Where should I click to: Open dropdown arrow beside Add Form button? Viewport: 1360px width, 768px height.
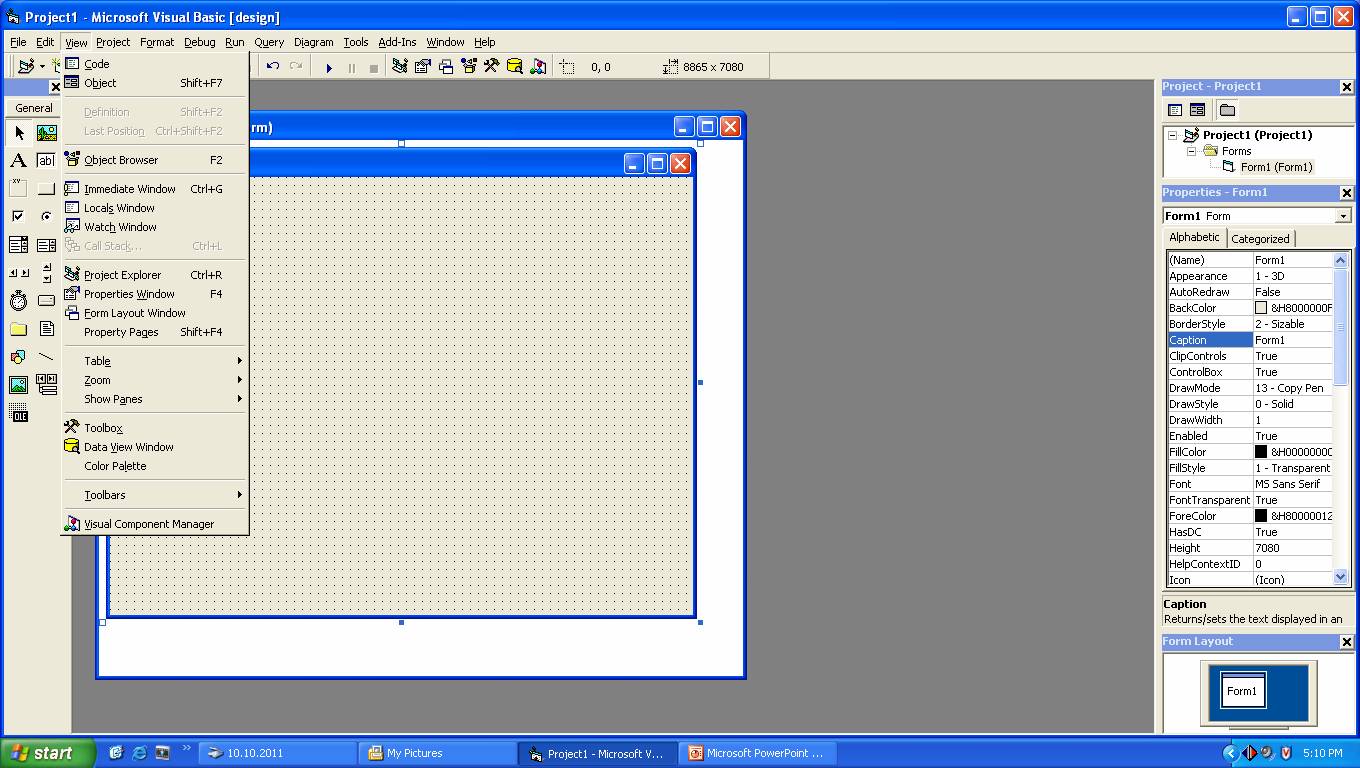(42, 67)
